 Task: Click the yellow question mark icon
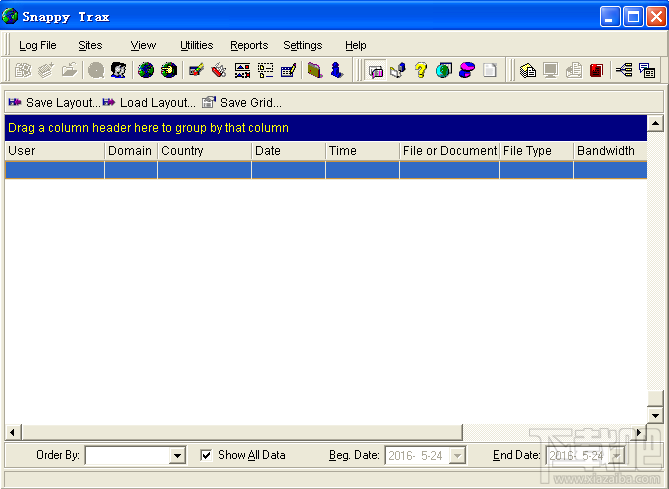click(x=421, y=70)
